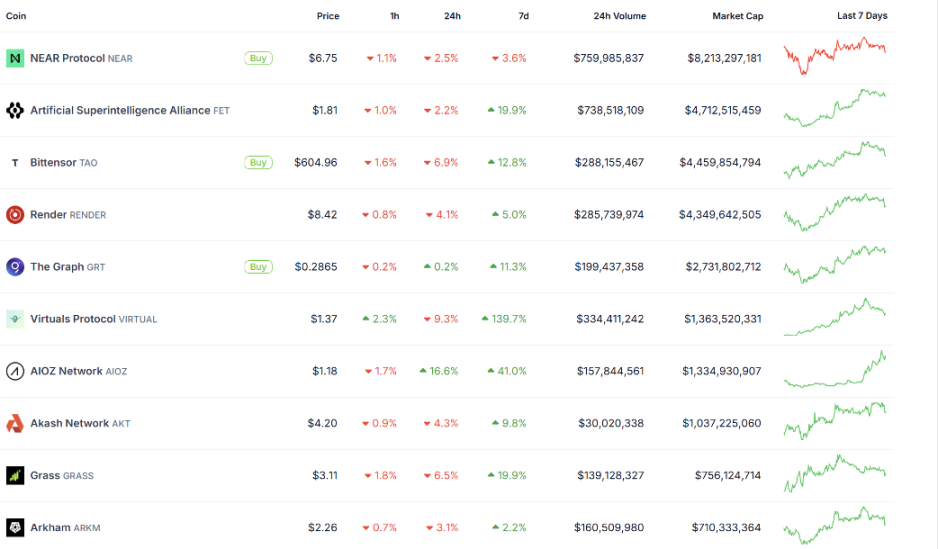Sort by the 24h Volume header

pos(620,16)
